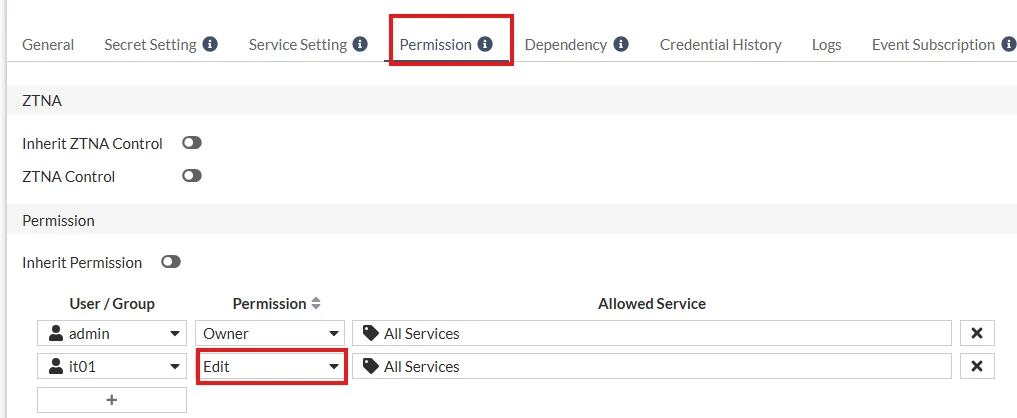
Task: Open the Owner permission dropdown
Action: (270, 333)
